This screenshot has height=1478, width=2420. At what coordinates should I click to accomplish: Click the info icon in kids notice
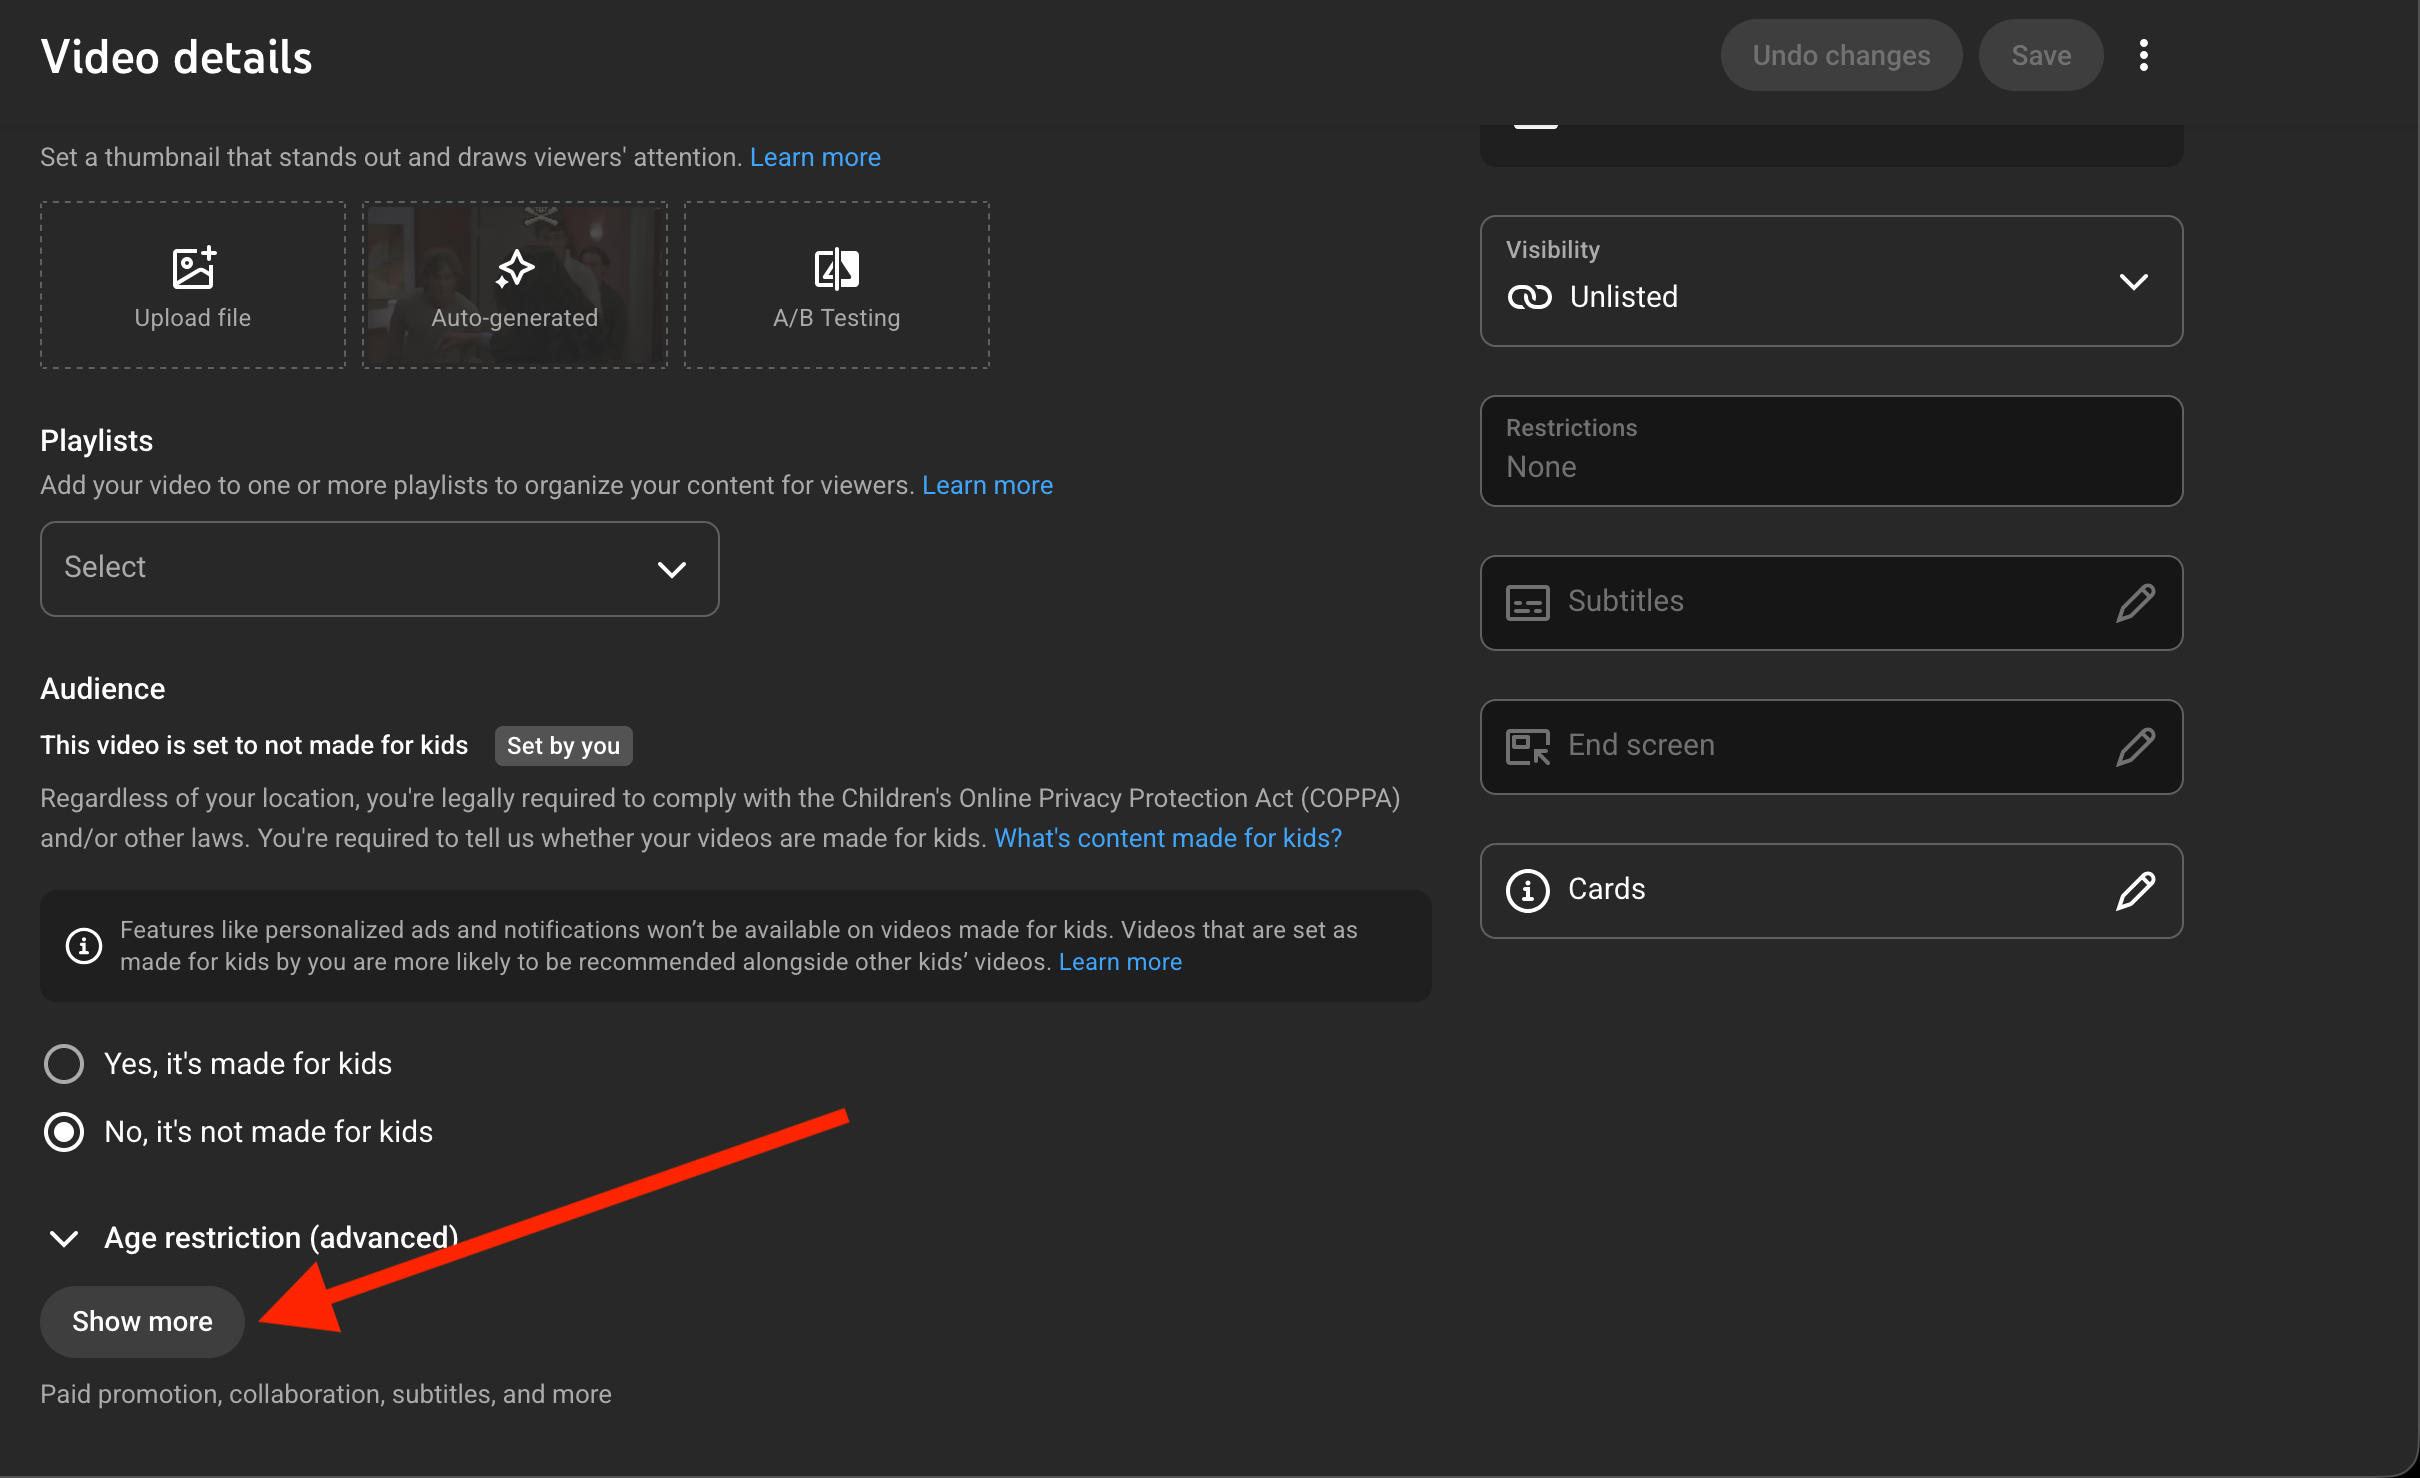click(x=84, y=946)
